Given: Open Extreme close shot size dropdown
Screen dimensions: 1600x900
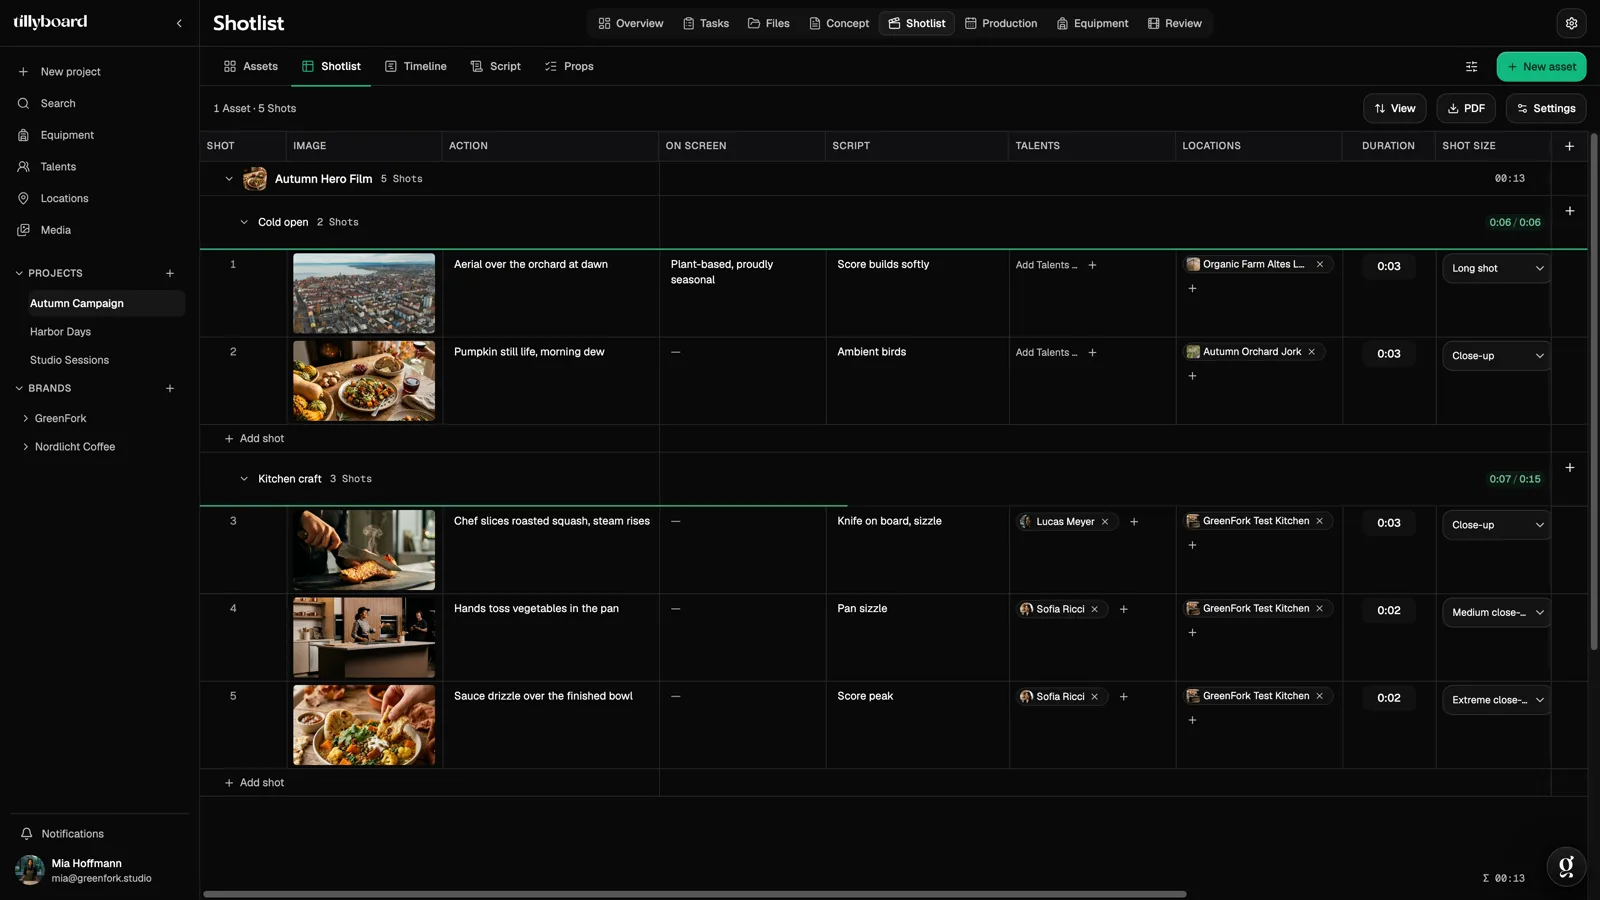Looking at the screenshot, I should [x=1497, y=700].
